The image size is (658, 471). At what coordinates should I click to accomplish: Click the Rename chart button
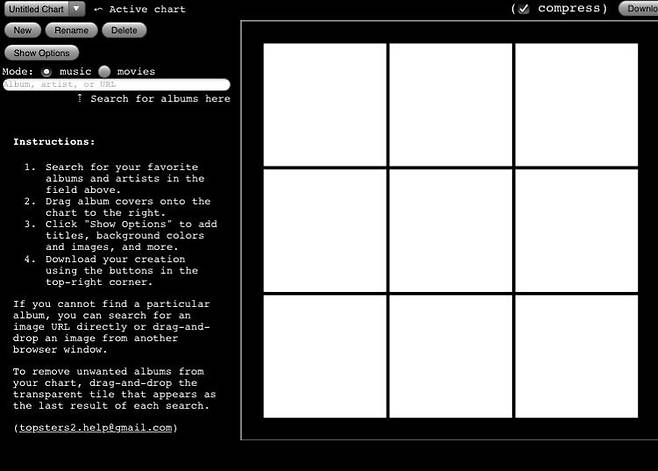[71, 31]
